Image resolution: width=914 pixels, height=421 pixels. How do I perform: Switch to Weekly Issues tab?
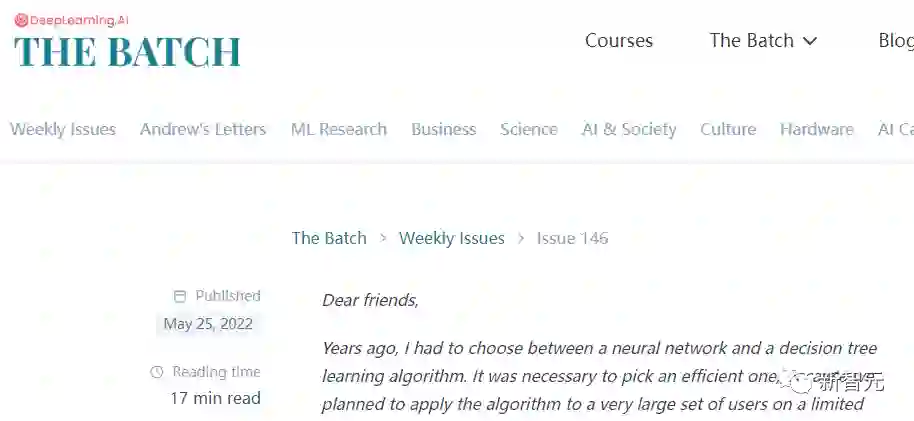point(63,129)
